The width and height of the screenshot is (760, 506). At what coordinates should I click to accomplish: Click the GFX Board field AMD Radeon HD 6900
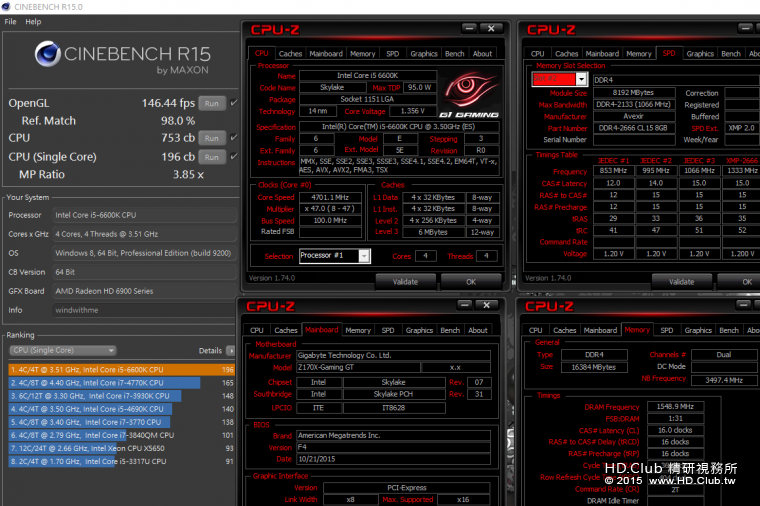[x=144, y=291]
